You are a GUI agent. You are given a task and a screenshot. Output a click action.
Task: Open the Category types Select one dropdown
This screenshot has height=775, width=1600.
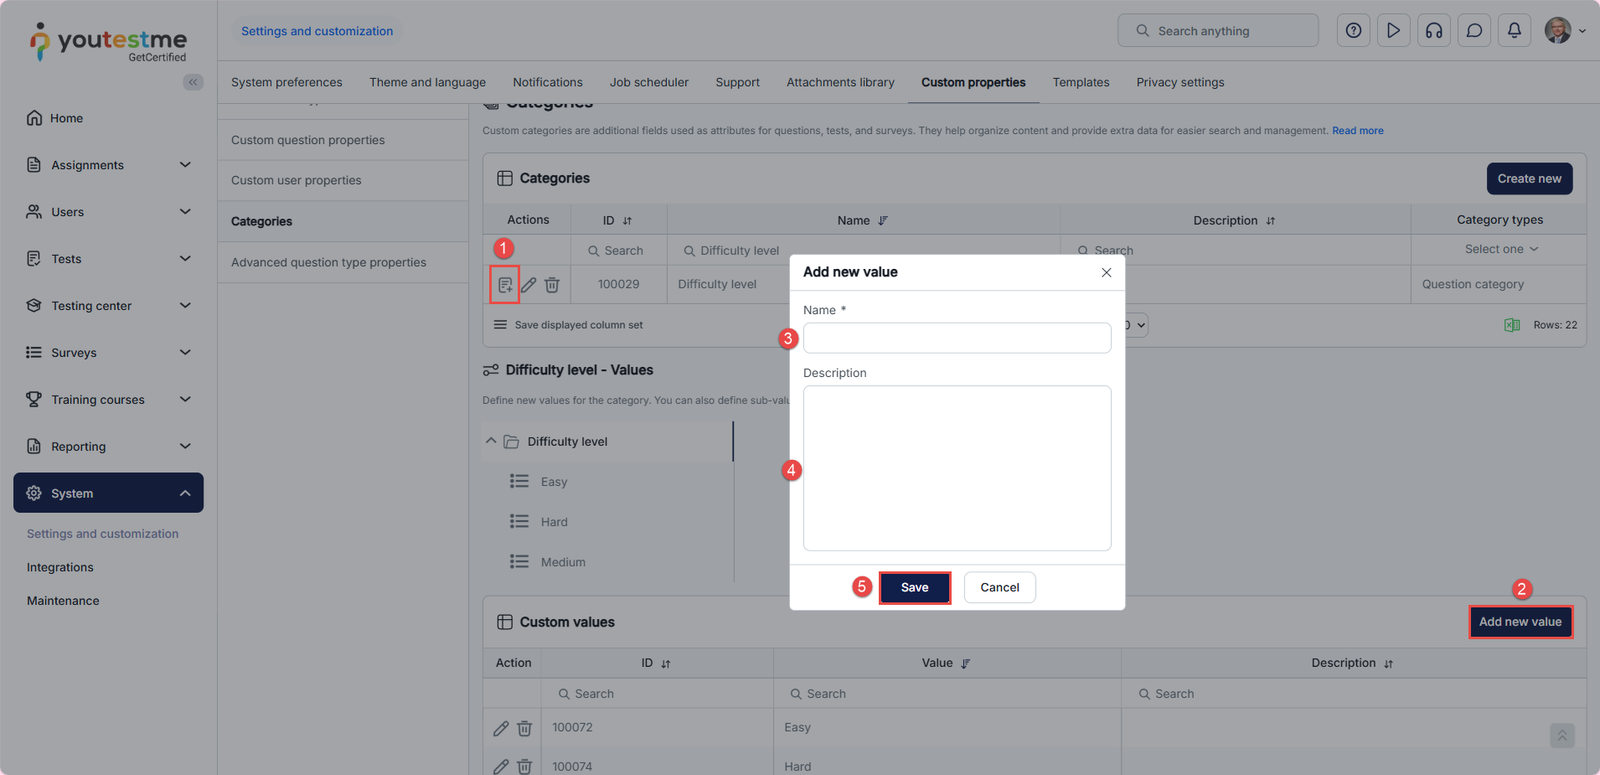1500,250
